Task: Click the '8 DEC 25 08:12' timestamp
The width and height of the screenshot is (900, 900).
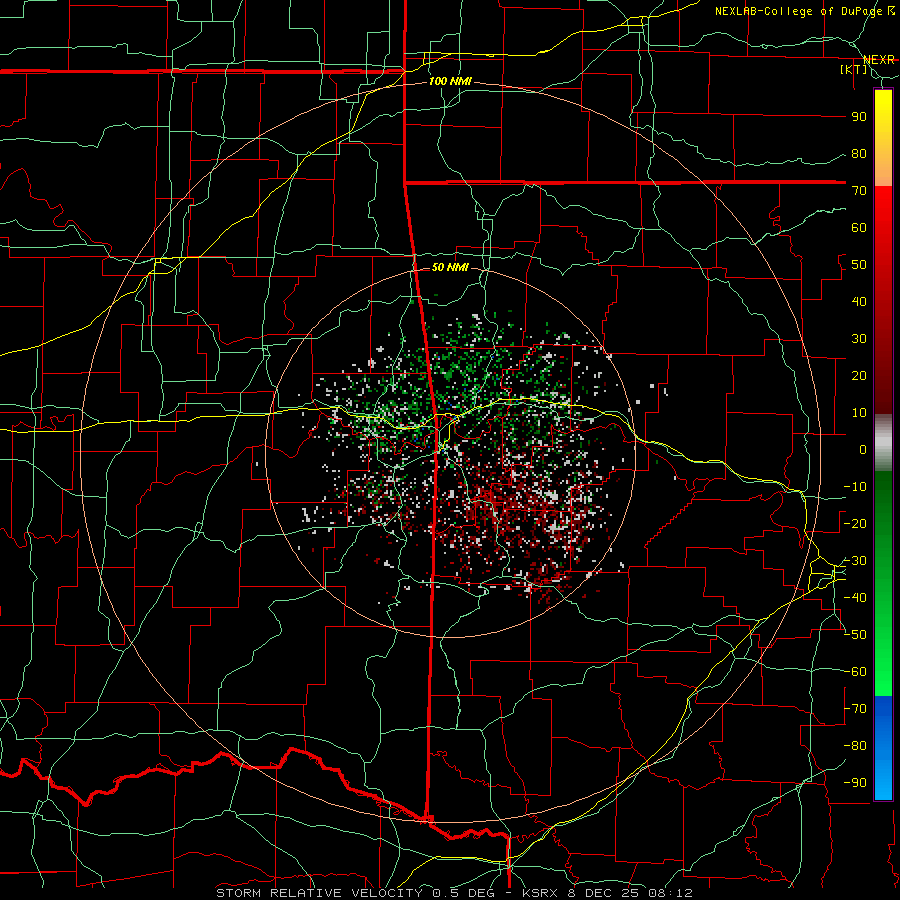Action: click(x=631, y=893)
